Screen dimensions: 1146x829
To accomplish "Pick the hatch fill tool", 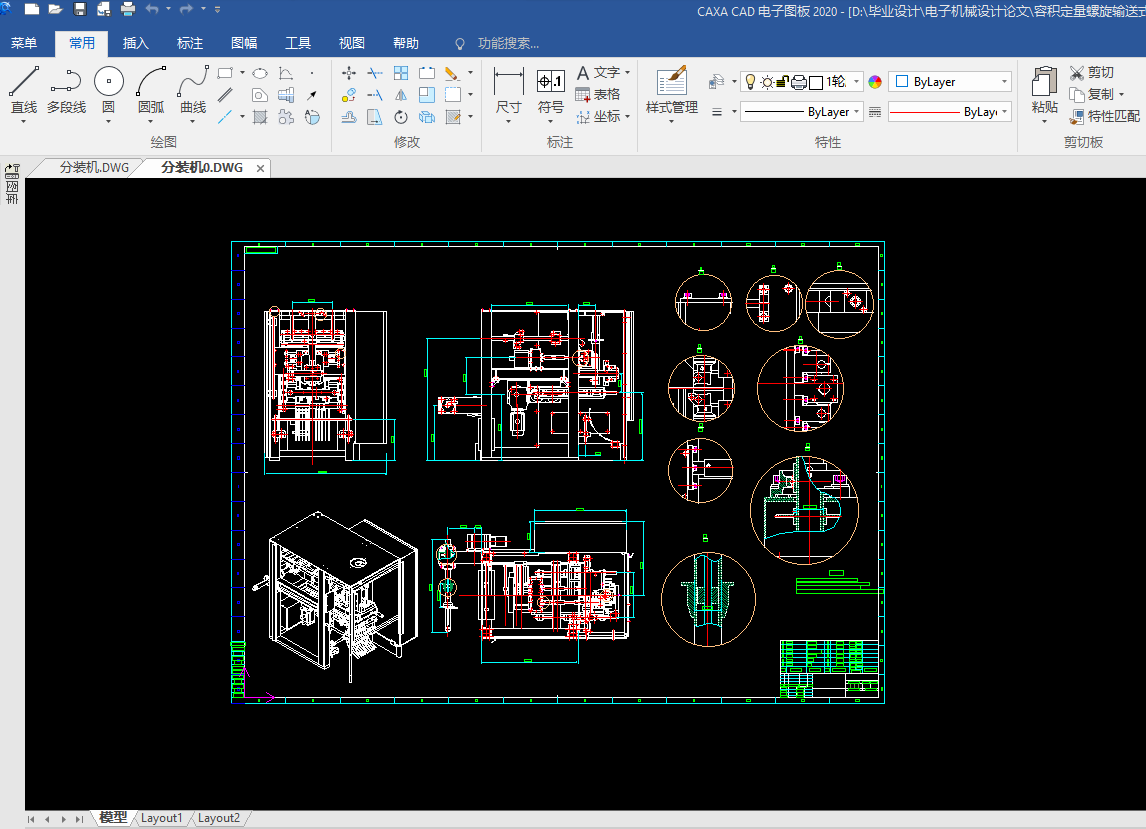I will (x=259, y=117).
